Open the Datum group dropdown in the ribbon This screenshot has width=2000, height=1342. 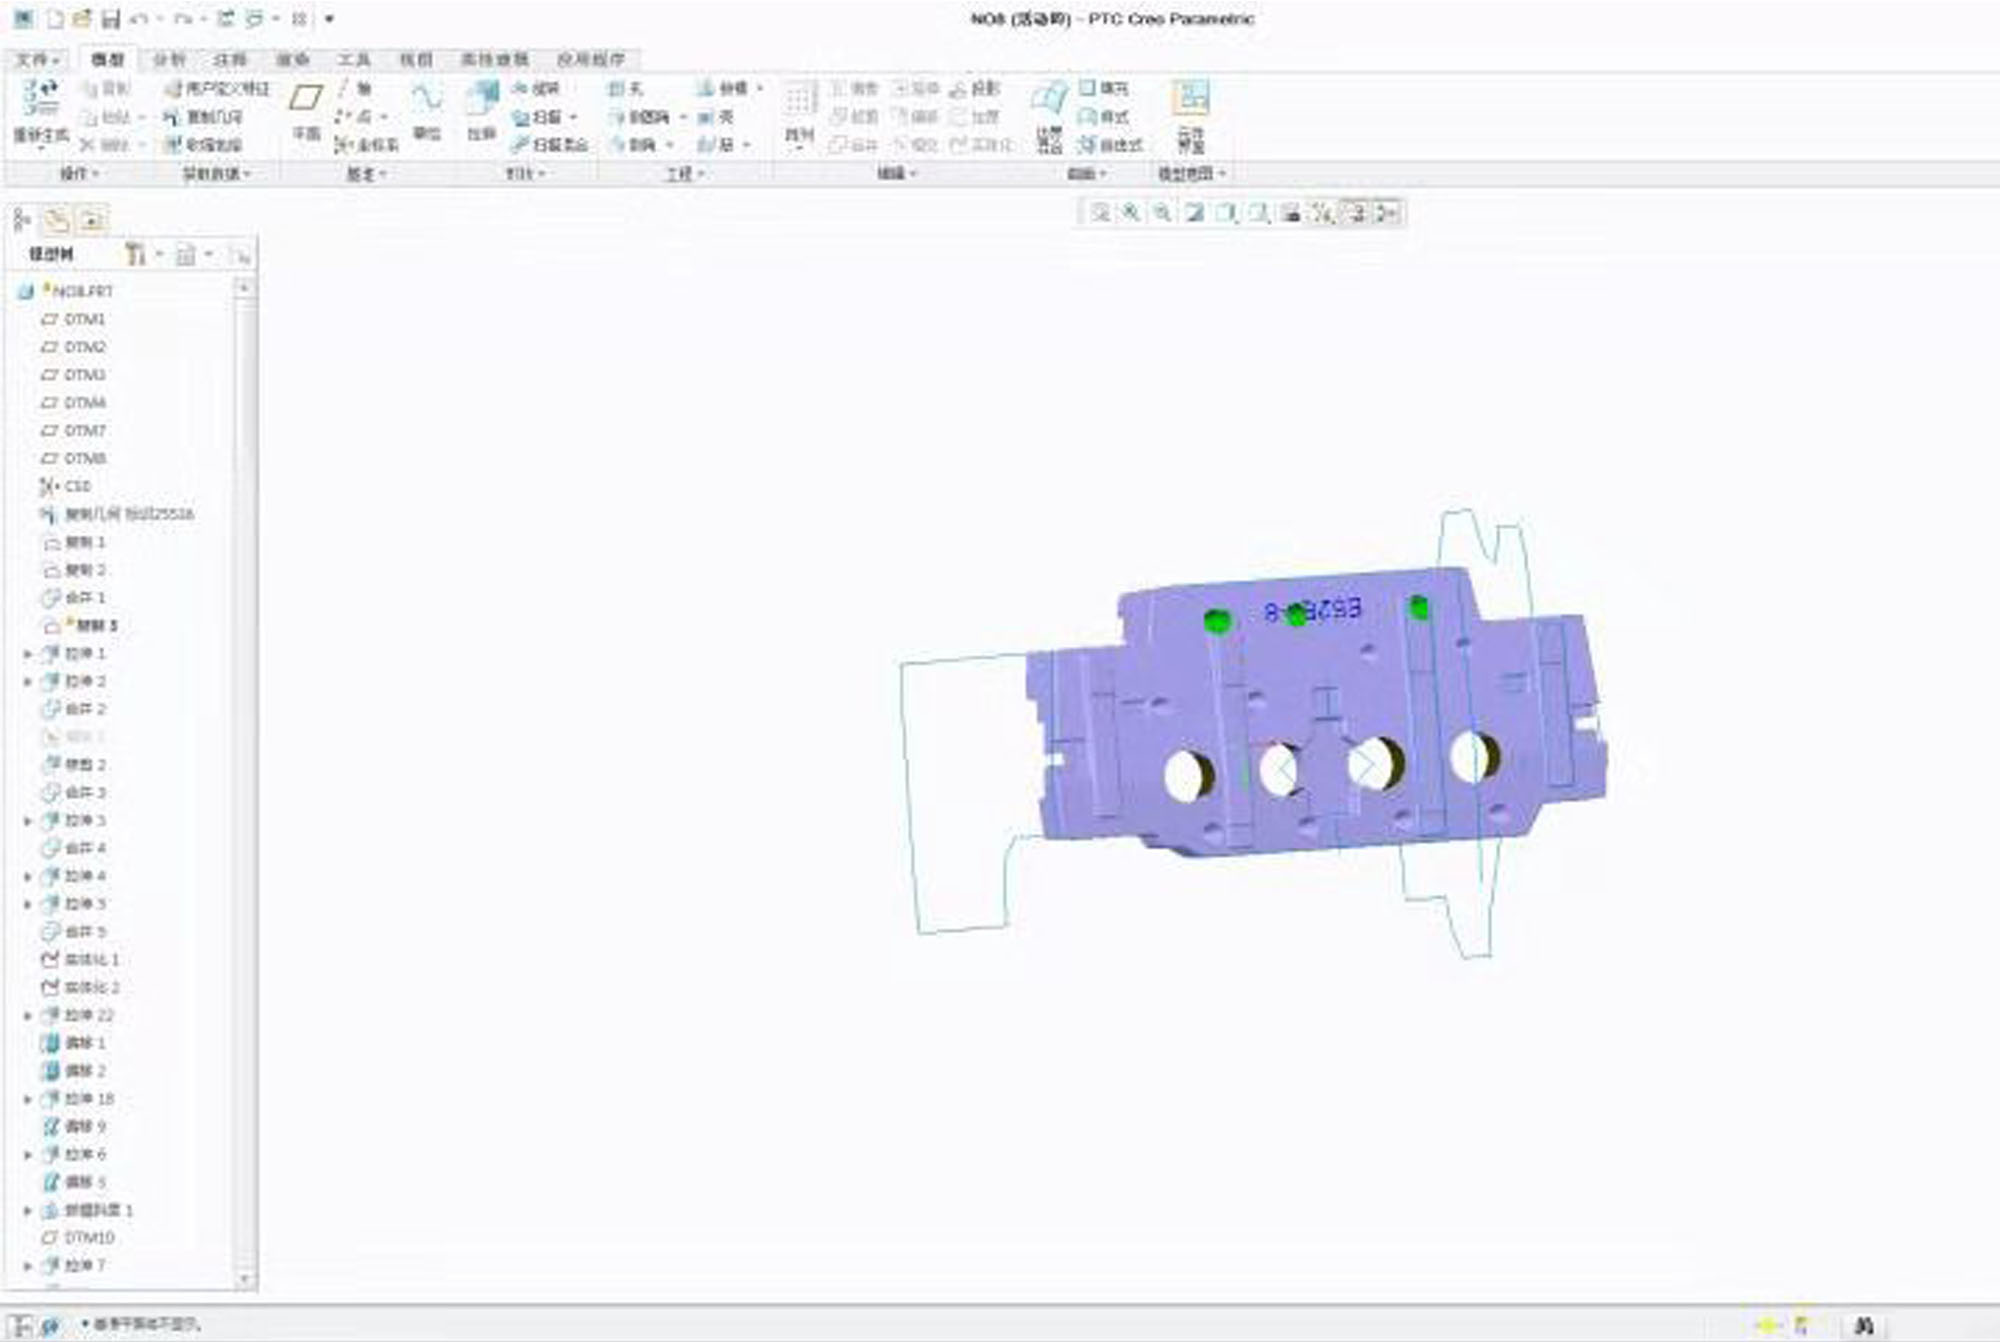point(366,174)
